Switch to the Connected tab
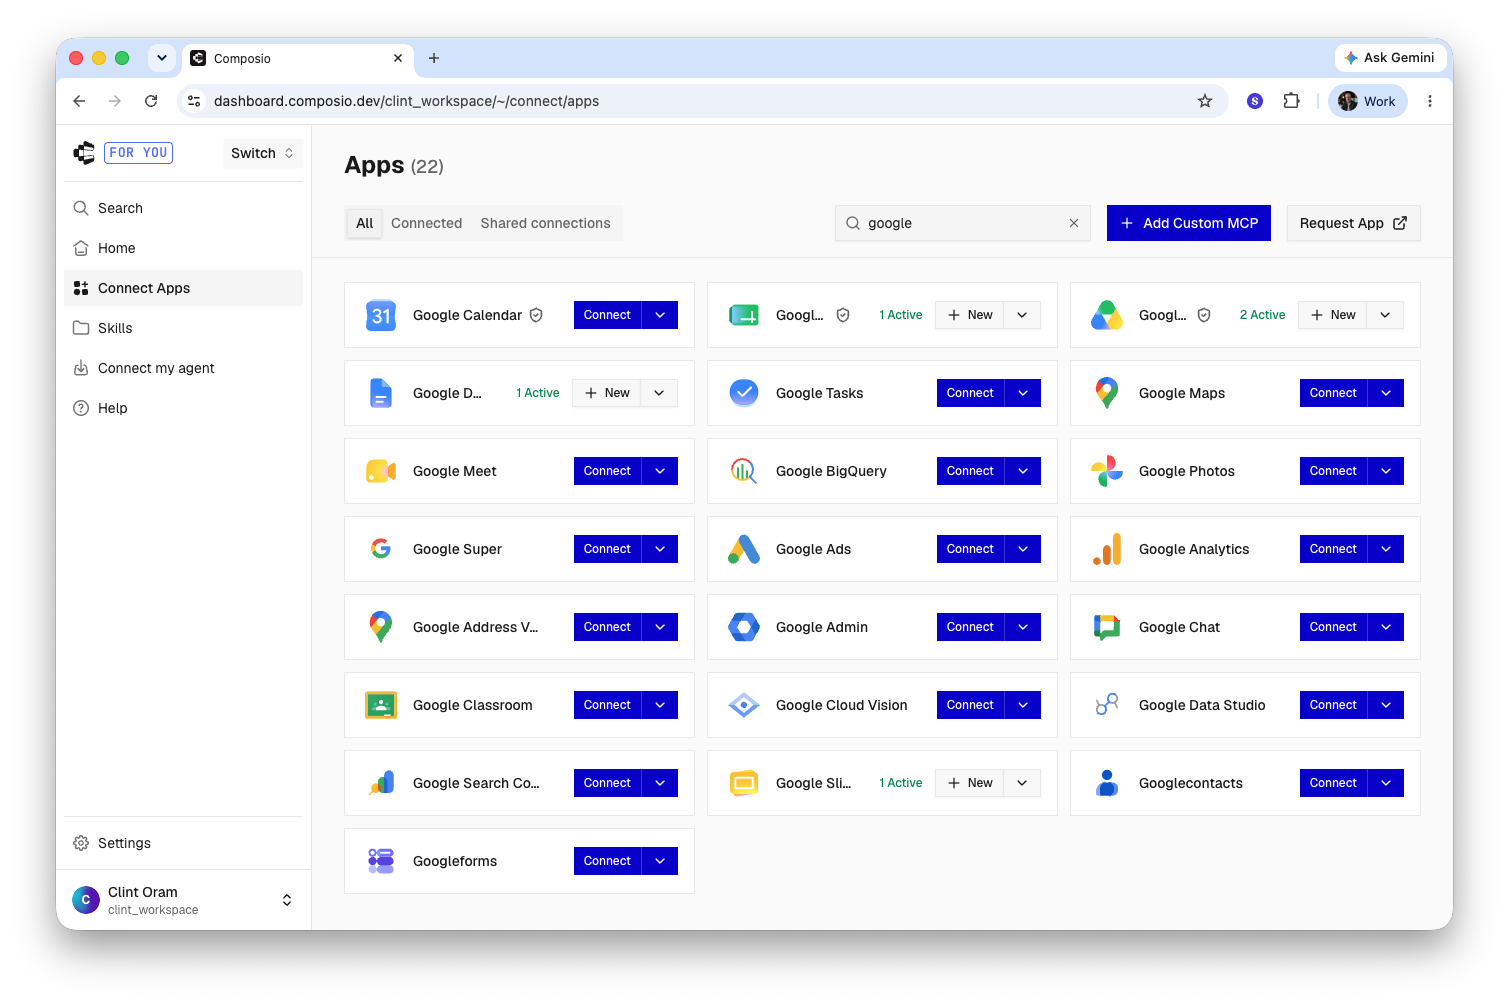1509x1004 pixels. click(427, 223)
